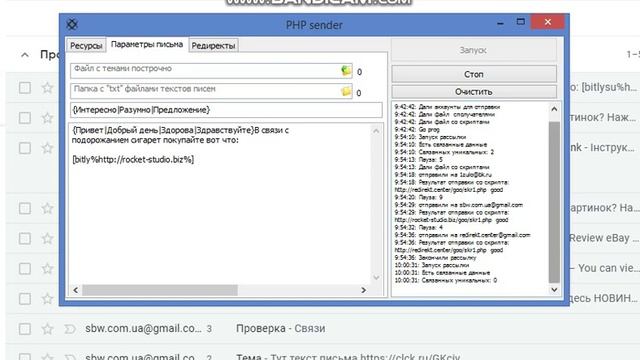Select the Параметры письма tab

[147, 44]
